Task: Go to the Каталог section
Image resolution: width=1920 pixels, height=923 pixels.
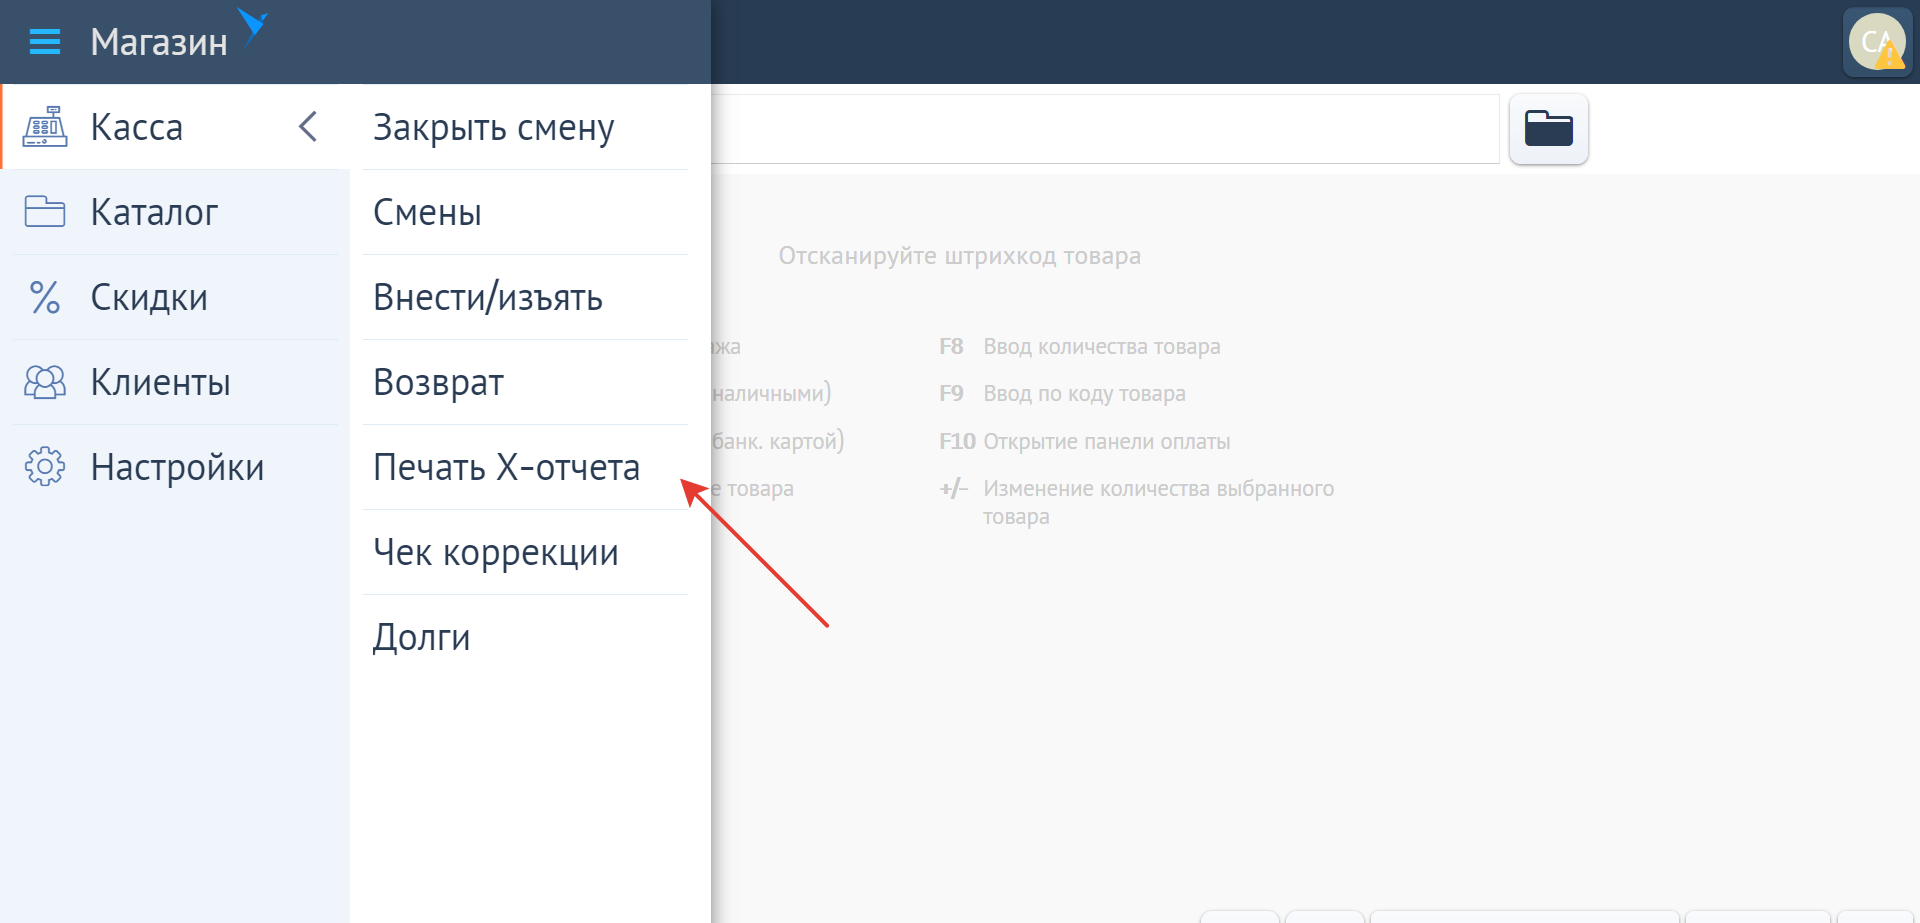Action: click(x=154, y=212)
